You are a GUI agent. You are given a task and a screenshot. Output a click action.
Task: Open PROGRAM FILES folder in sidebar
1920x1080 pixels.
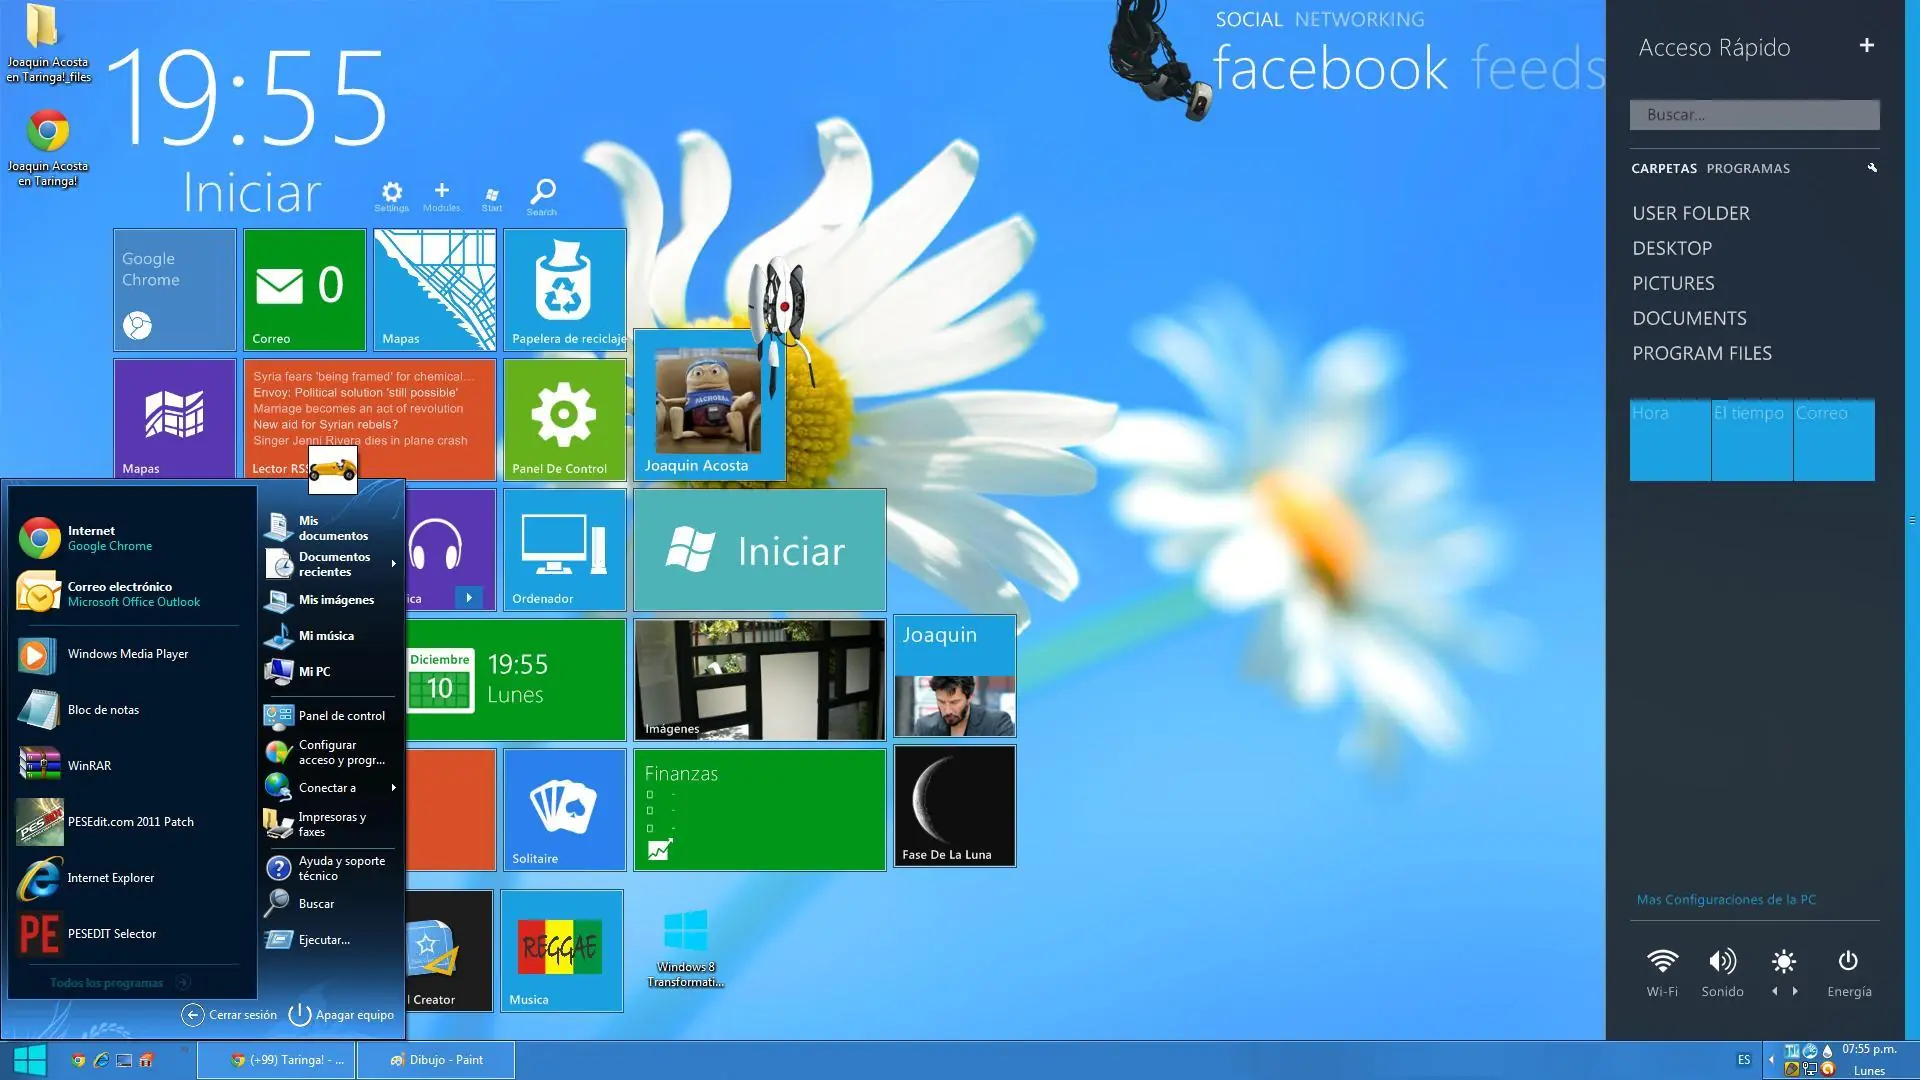pyautogui.click(x=1702, y=353)
